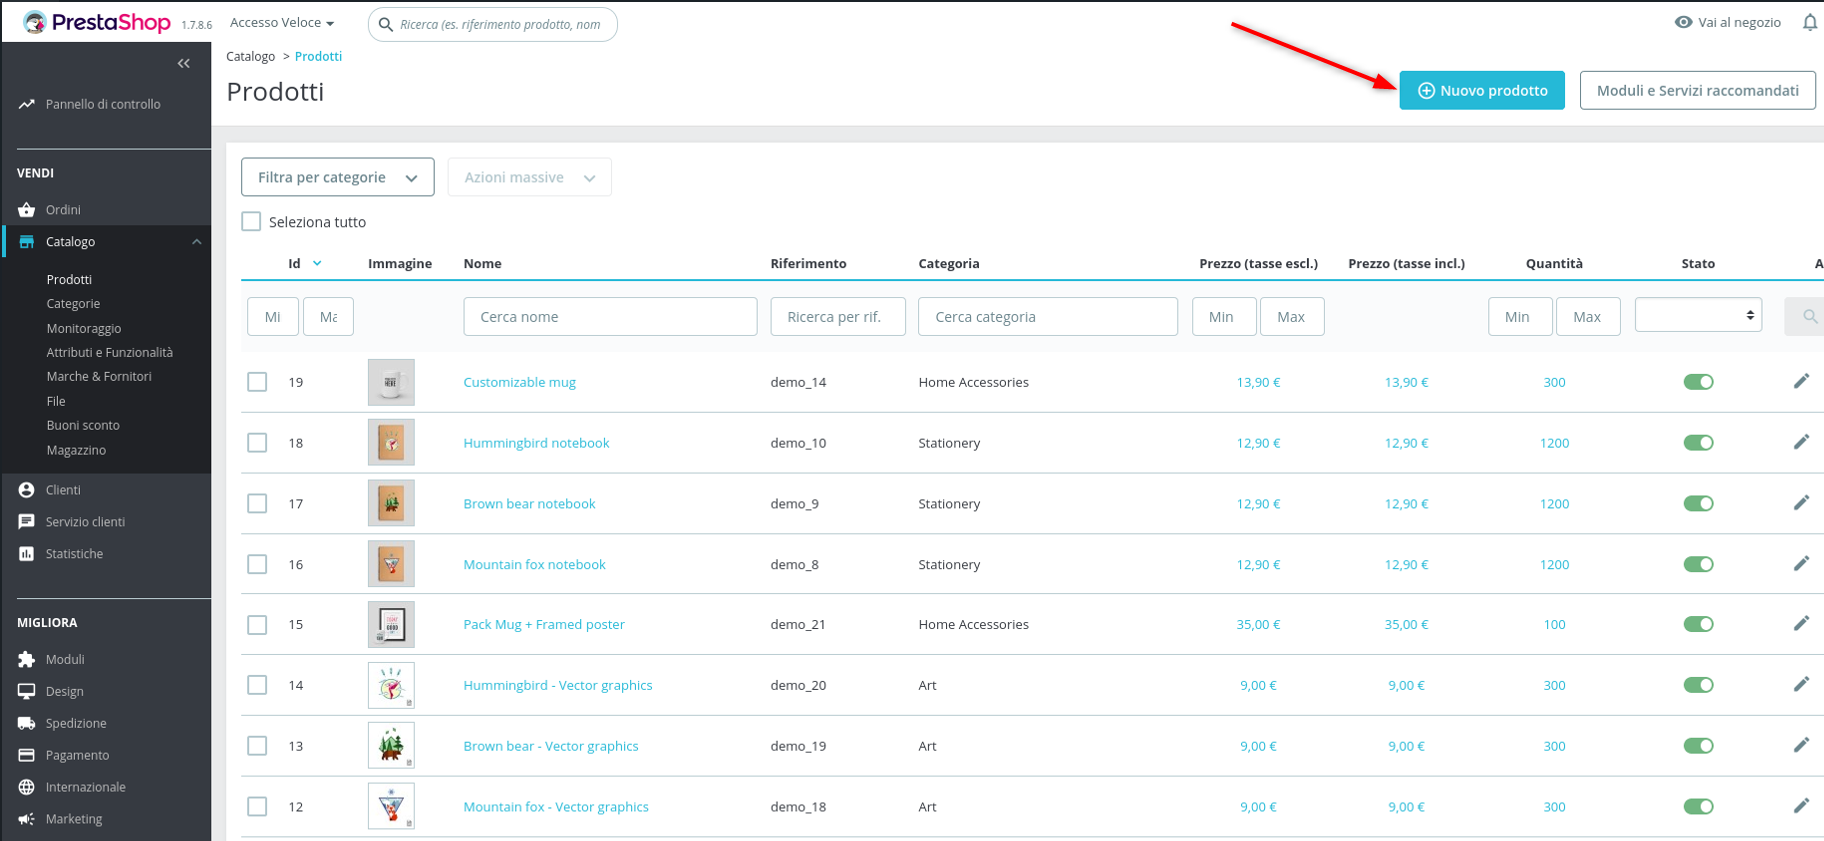Viewport: 1824px width, 841px height.
Task: Click the eye icon beside Vai al negozio
Action: (1684, 22)
